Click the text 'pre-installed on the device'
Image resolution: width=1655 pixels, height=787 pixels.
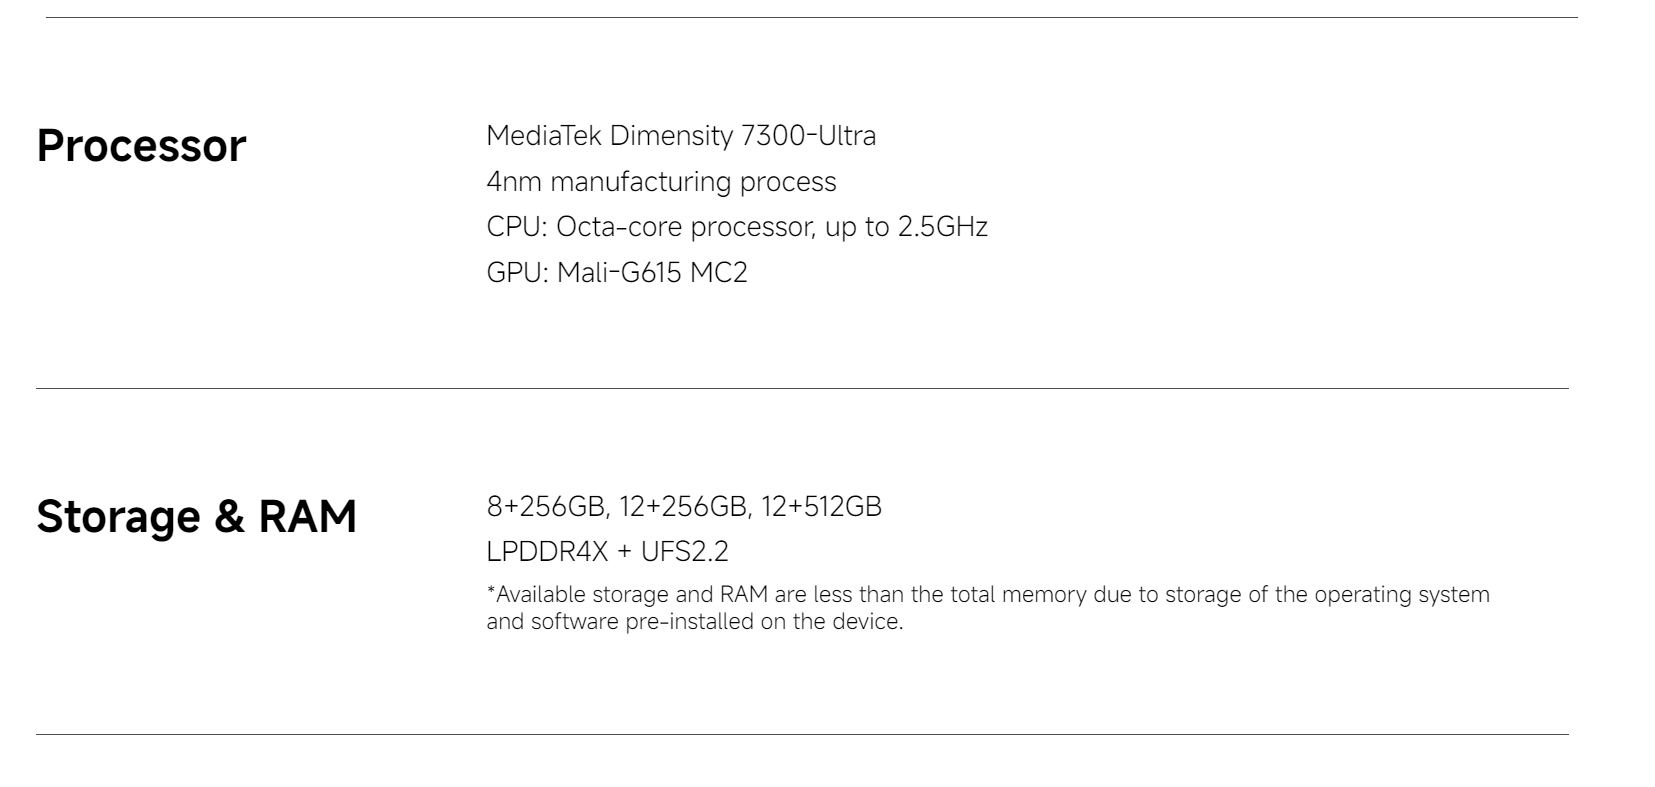point(764,621)
